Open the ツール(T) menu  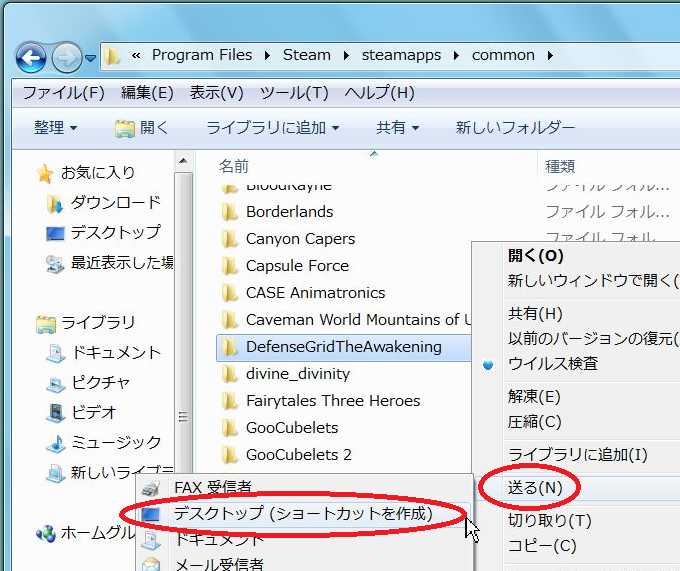coord(294,92)
